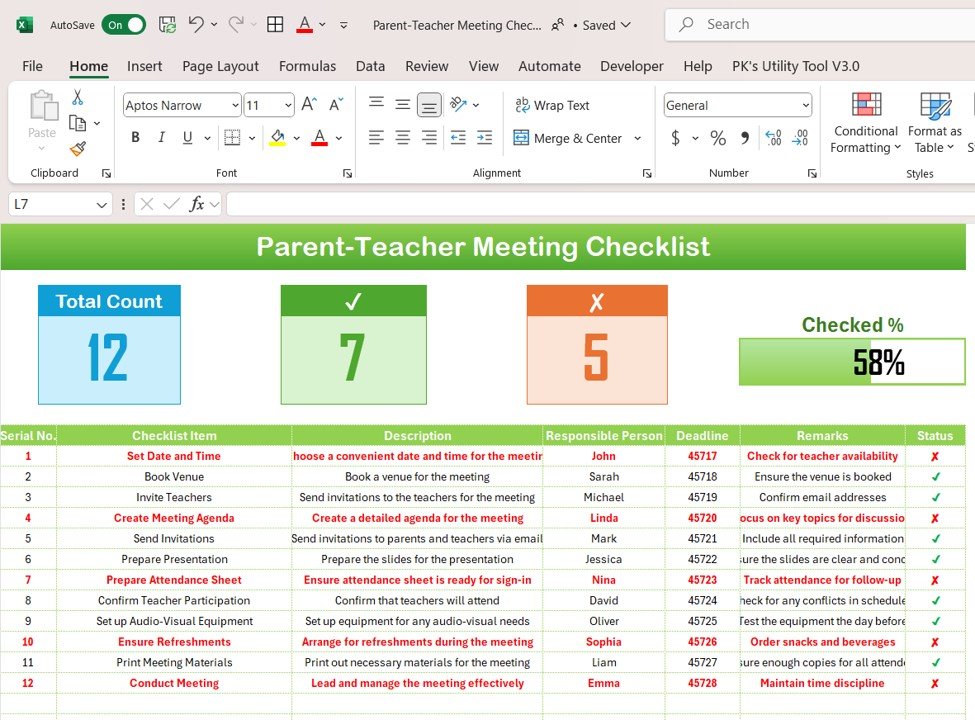975x720 pixels.
Task: Switch to the Formulas tab
Action: coord(307,66)
